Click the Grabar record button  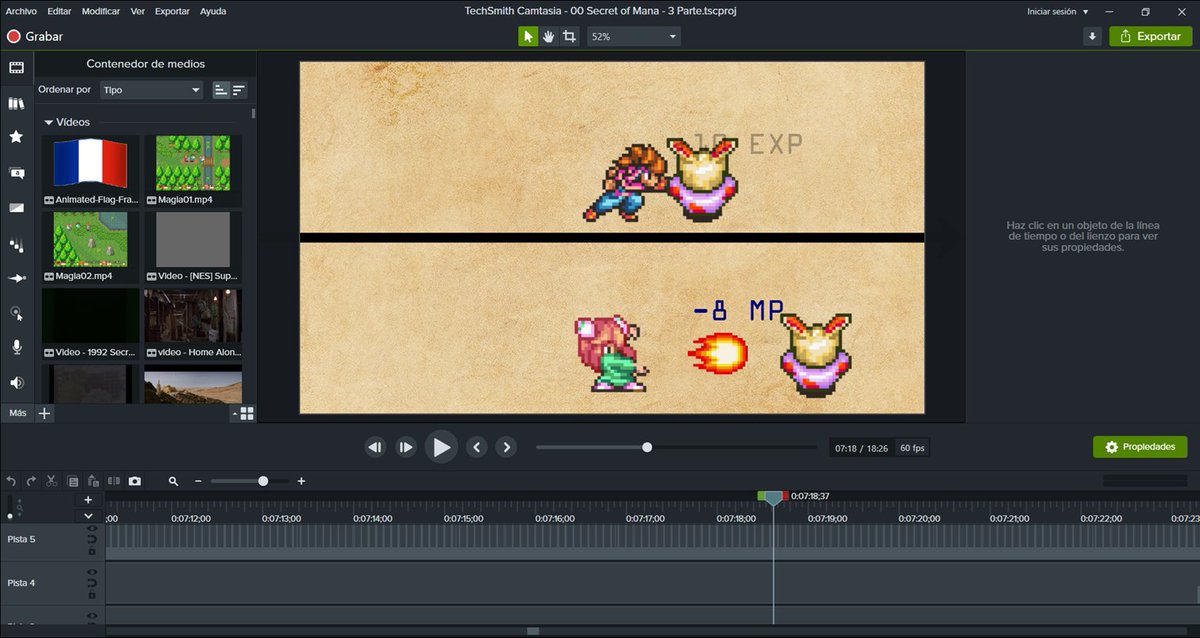35,36
